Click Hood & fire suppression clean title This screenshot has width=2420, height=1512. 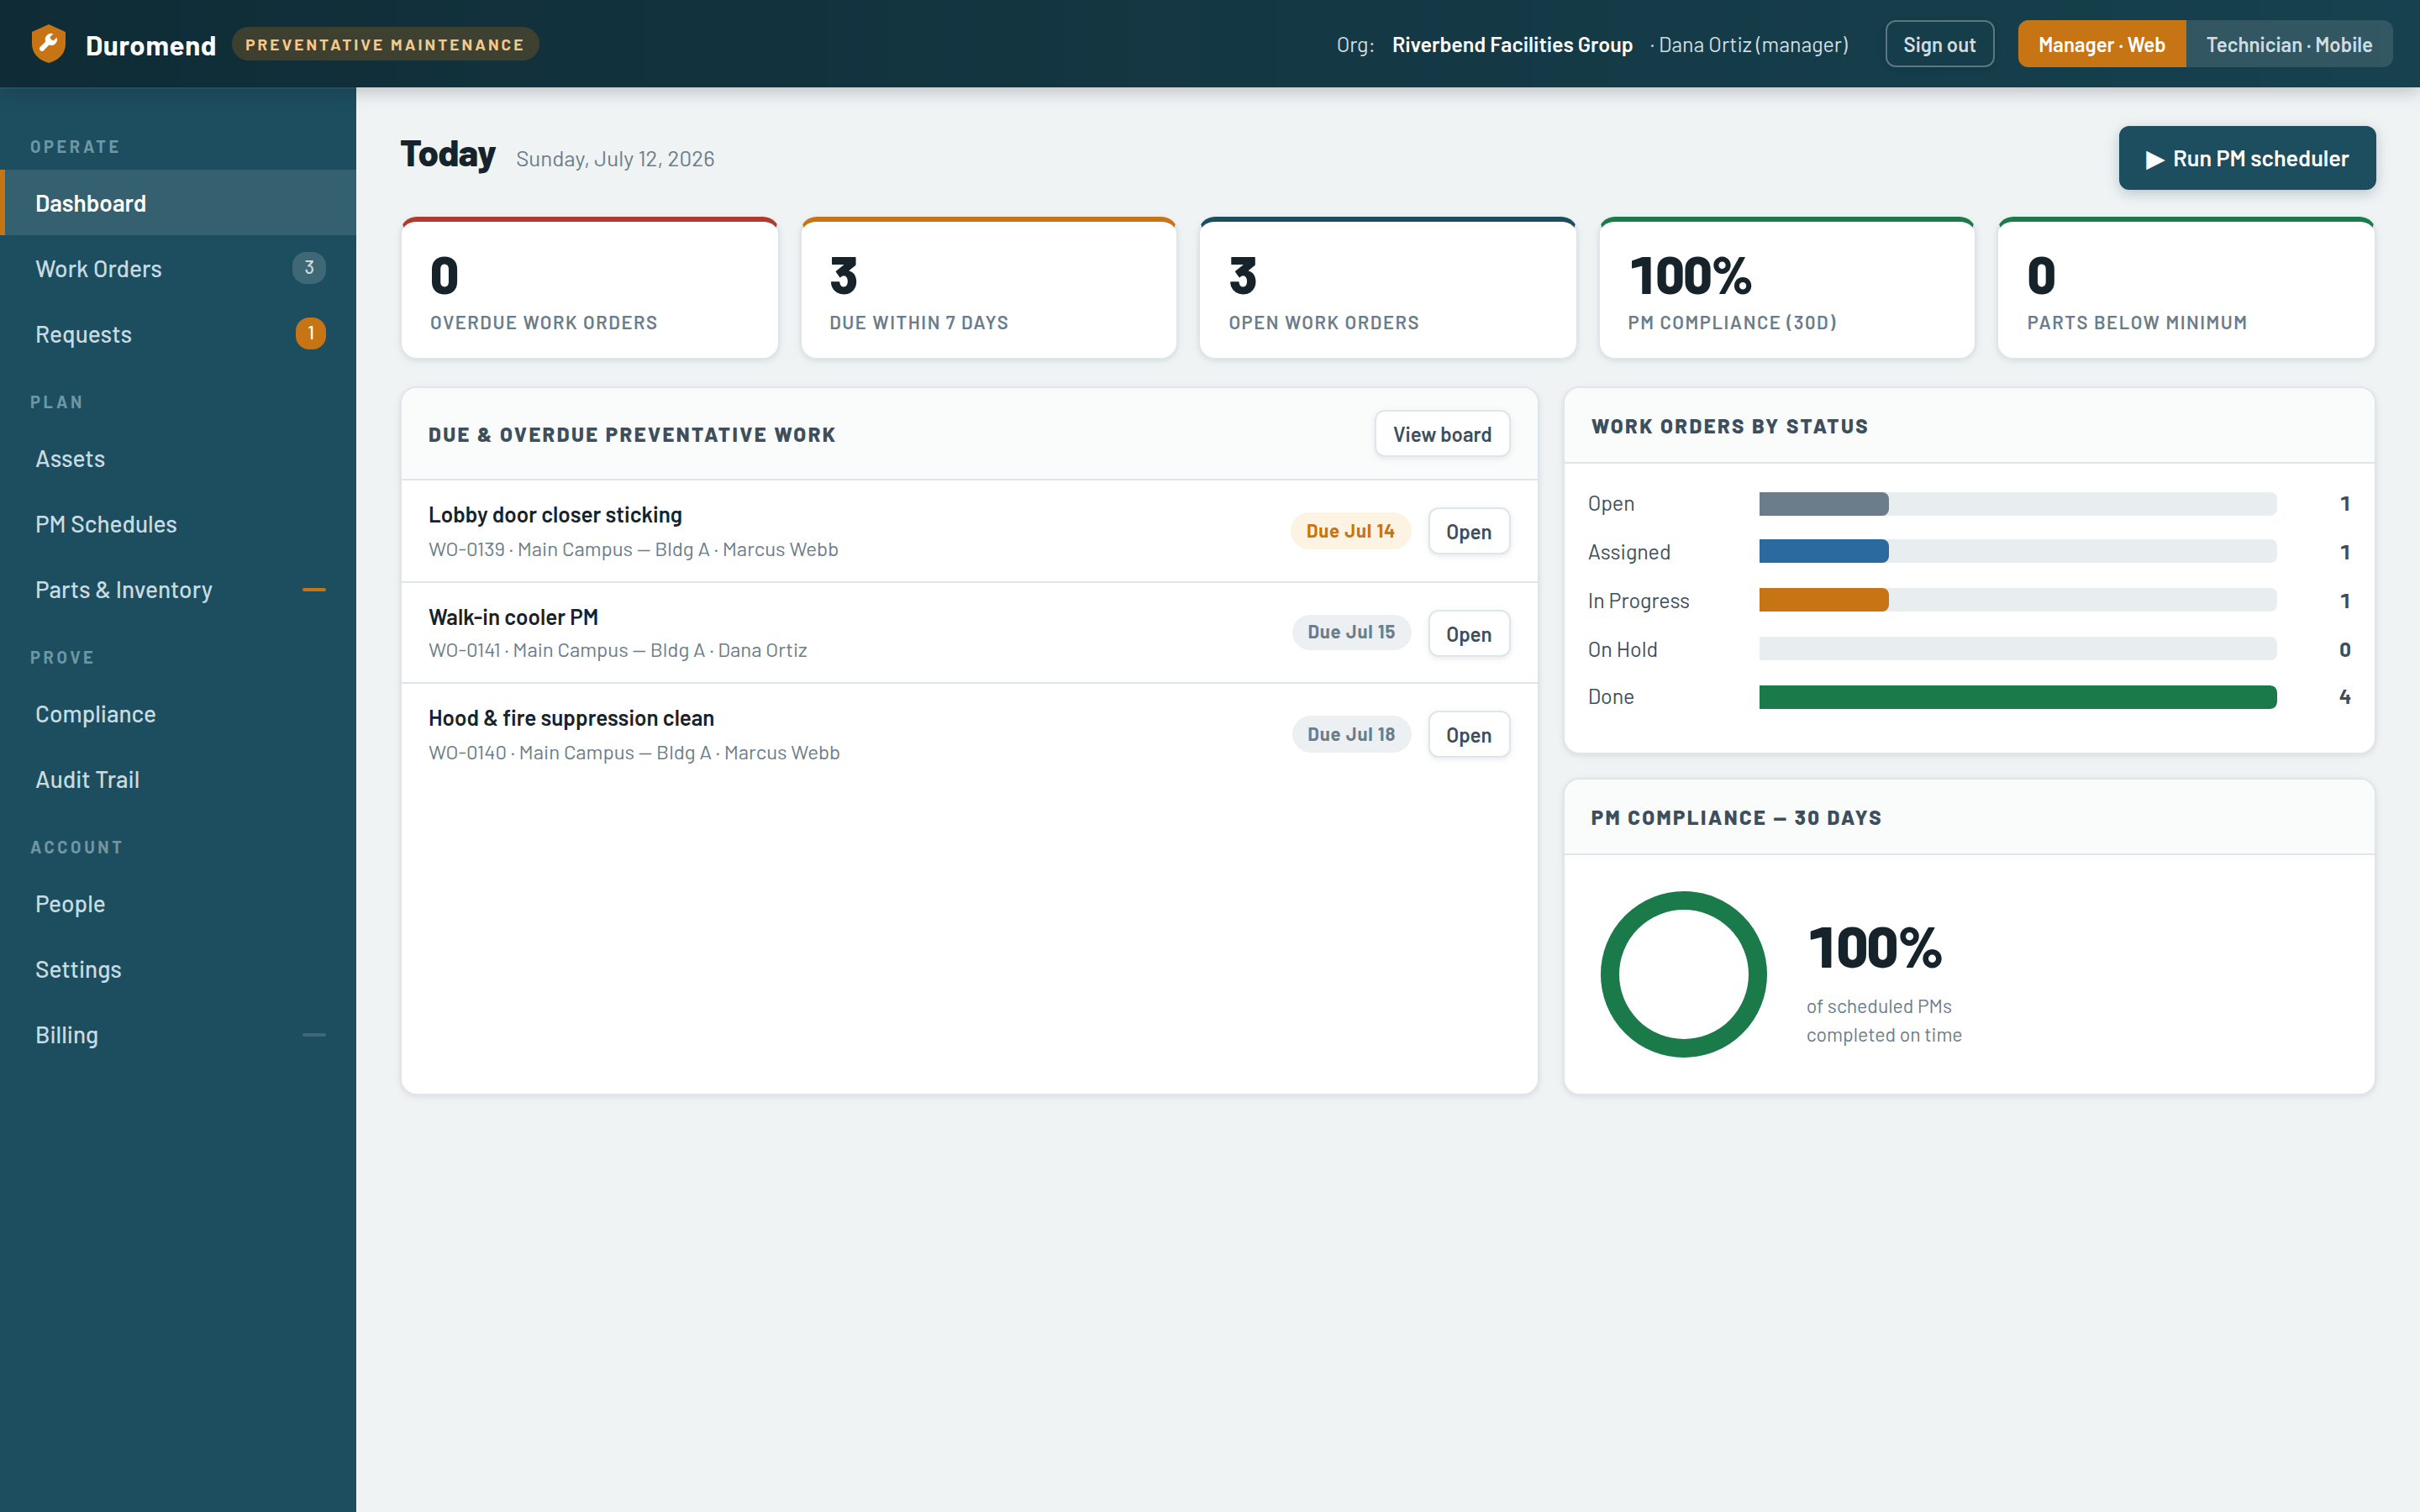click(571, 718)
